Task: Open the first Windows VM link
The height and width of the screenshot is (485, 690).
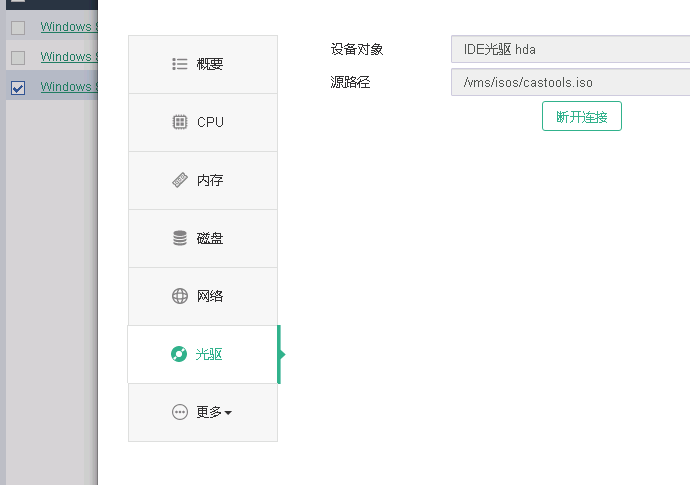Action: [x=68, y=27]
